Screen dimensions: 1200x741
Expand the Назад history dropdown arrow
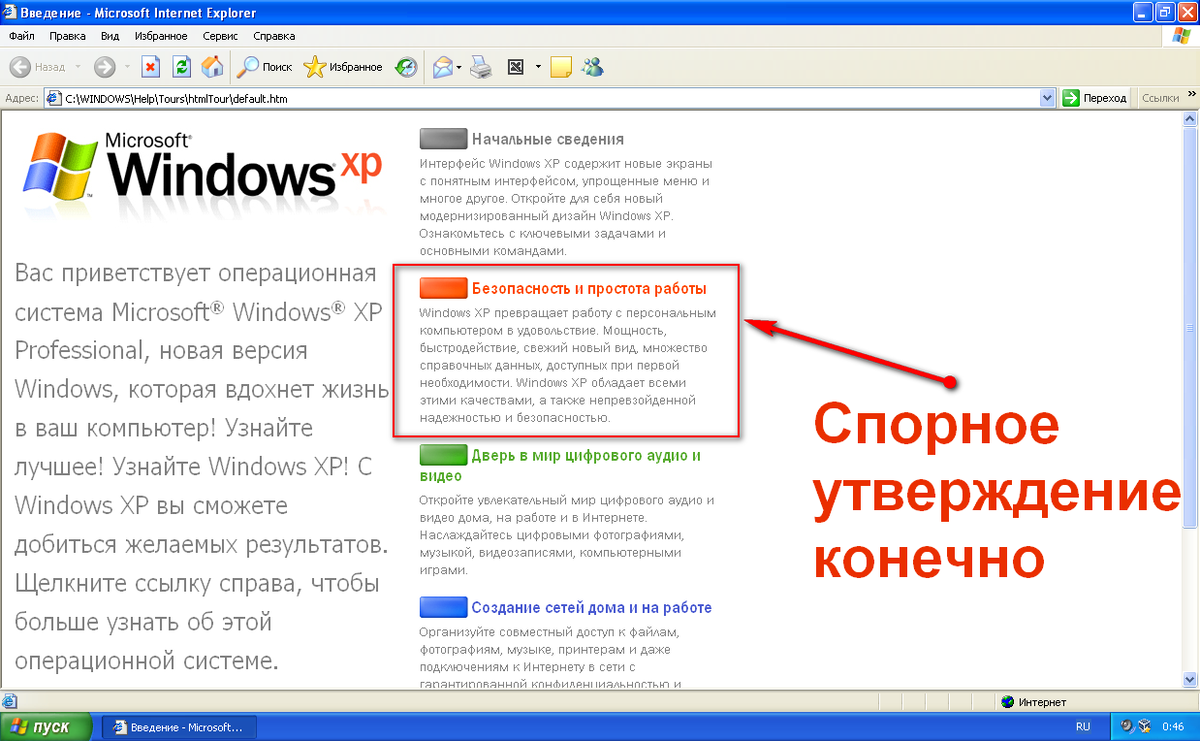click(x=78, y=67)
